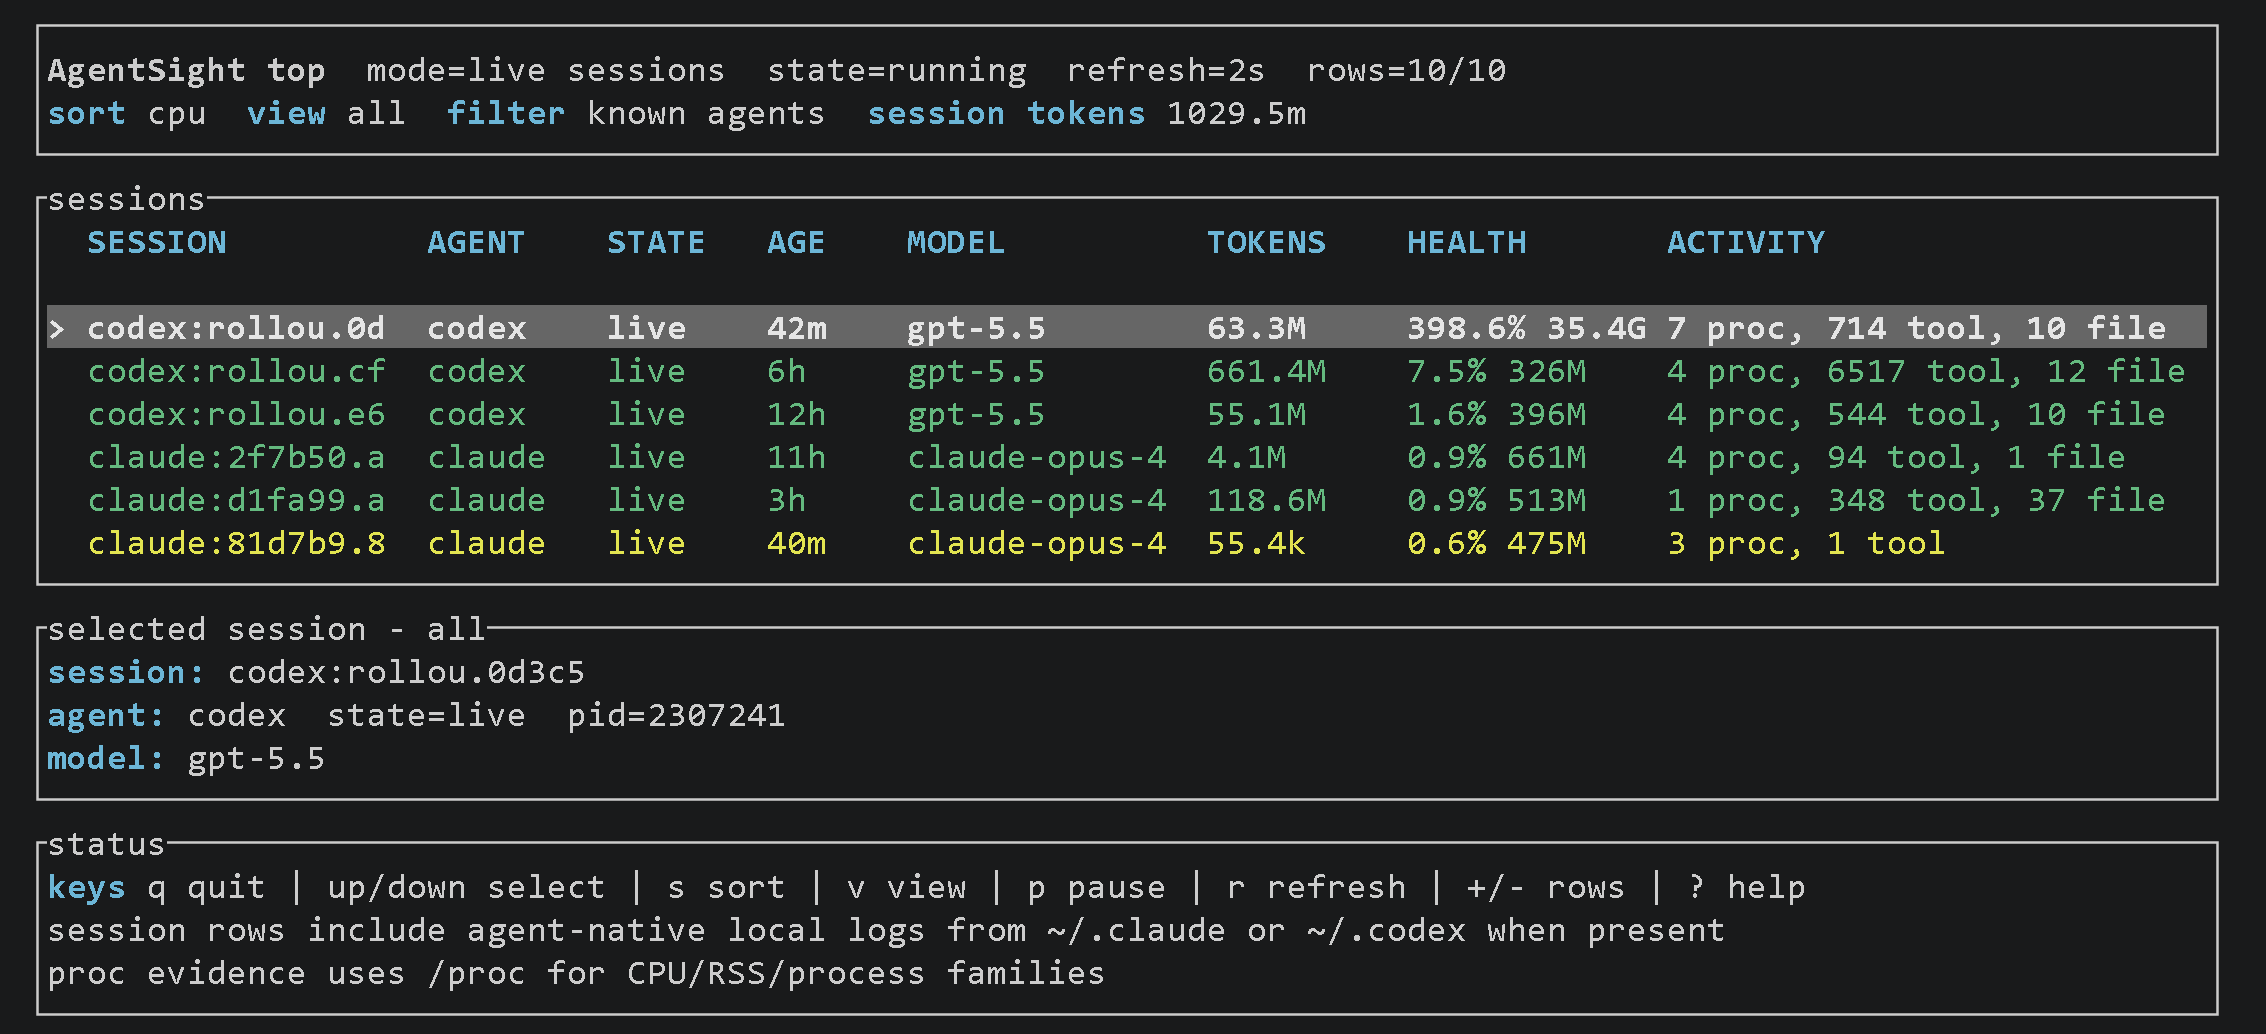This screenshot has width=2266, height=1034.
Task: Click the '55.4k' tokens cell
Action: (1256, 543)
